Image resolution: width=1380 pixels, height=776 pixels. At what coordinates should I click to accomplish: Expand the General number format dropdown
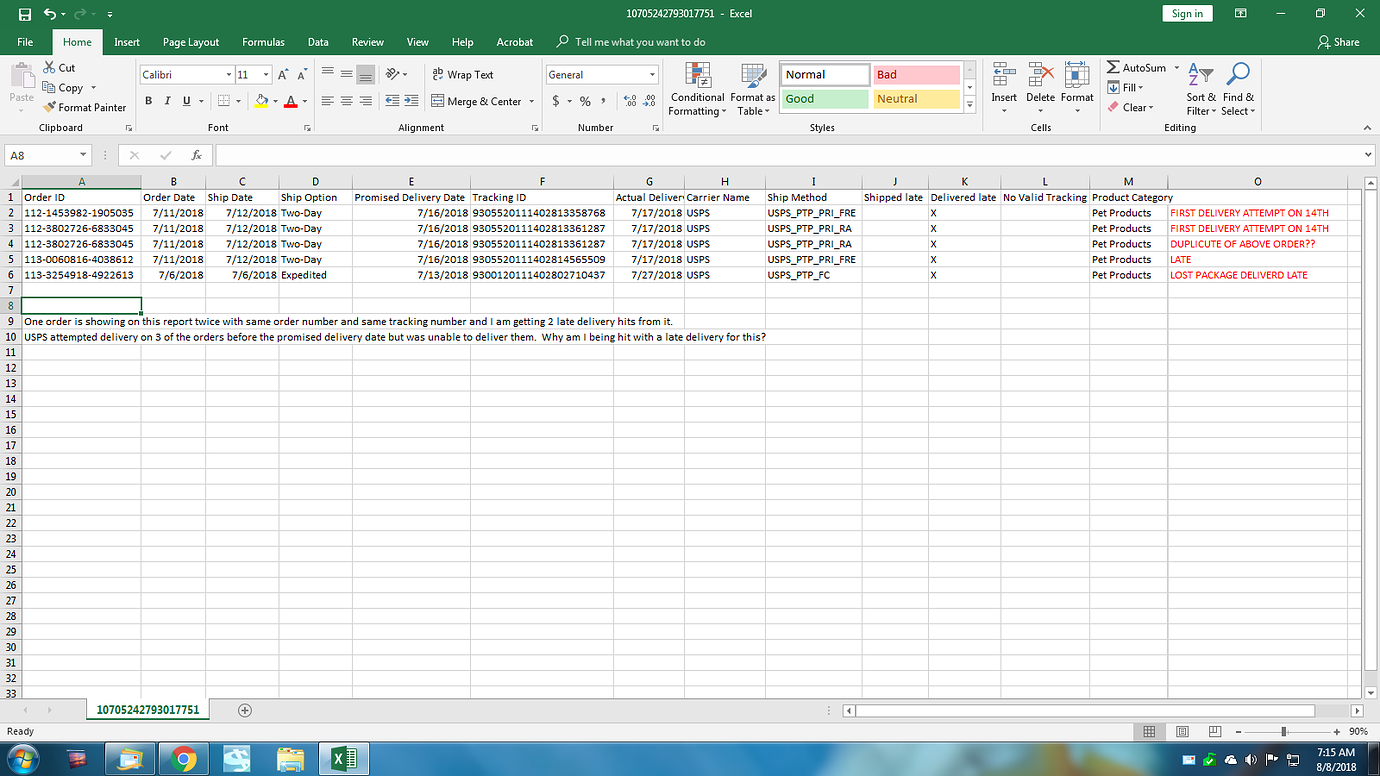[652, 75]
